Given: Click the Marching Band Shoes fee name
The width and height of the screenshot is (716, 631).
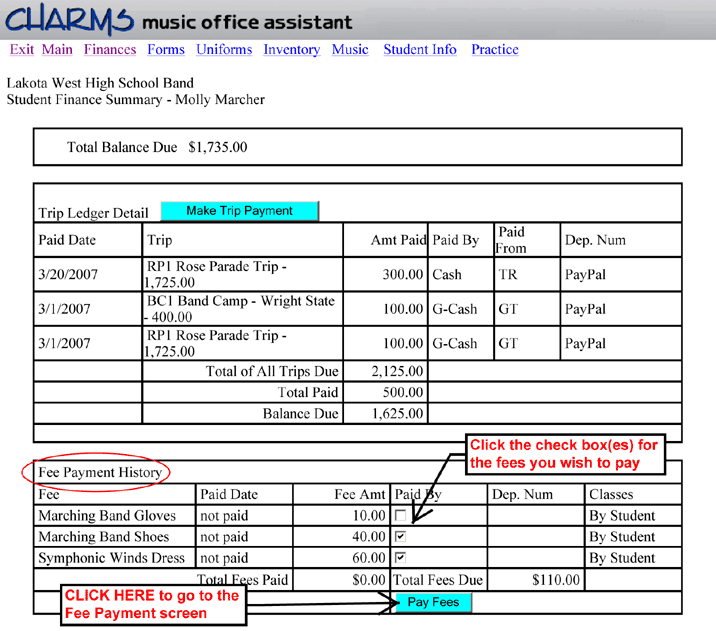Looking at the screenshot, I should [104, 536].
